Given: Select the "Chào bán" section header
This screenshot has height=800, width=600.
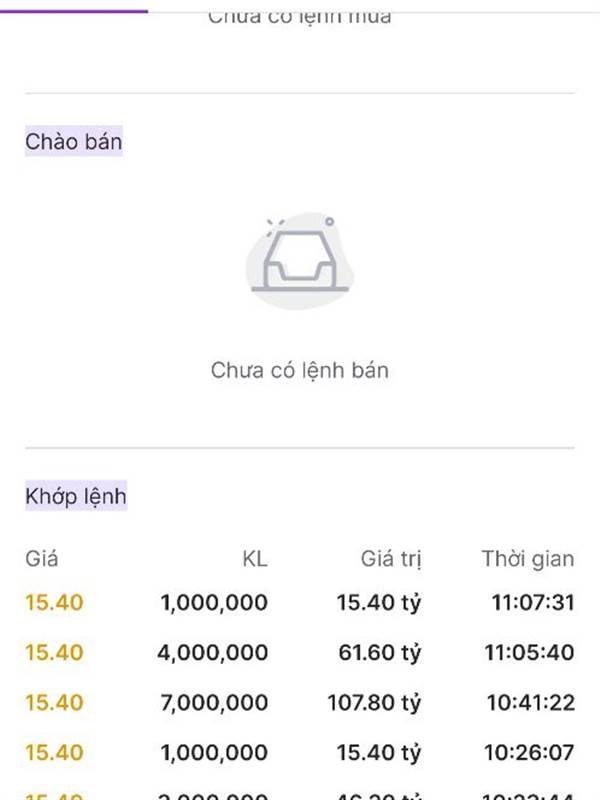Looking at the screenshot, I should 74,142.
